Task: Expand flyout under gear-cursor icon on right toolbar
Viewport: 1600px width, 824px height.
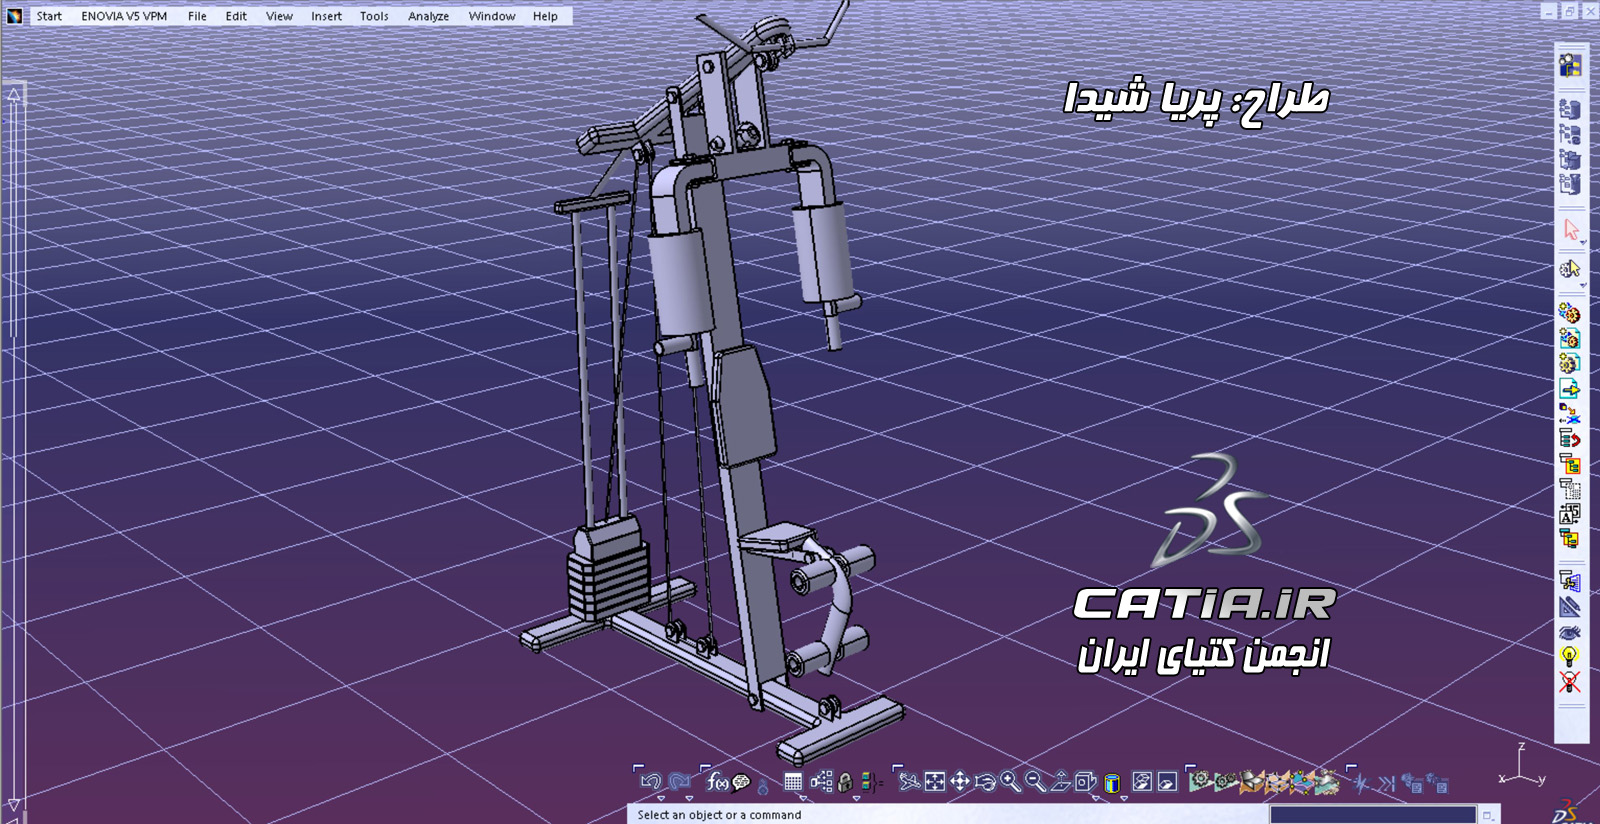Action: coord(1583,285)
